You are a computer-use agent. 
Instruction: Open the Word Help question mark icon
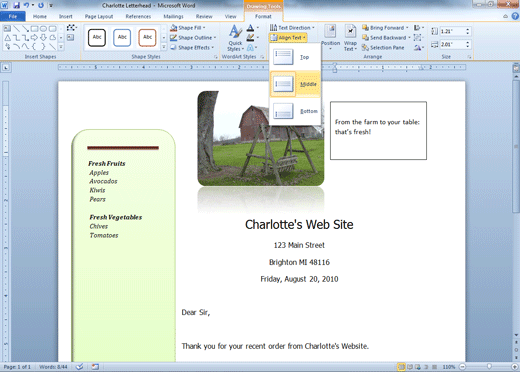[x=515, y=16]
